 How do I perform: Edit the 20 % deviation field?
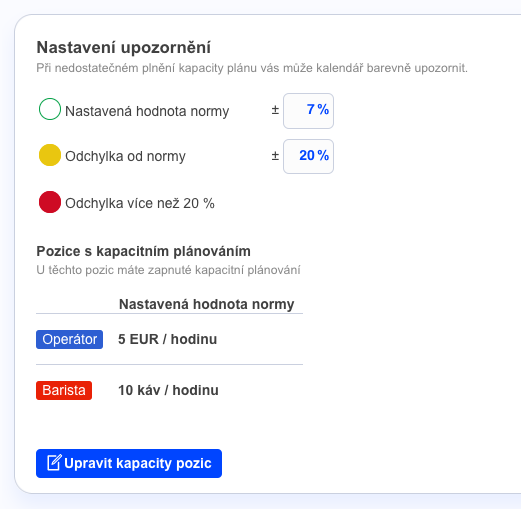[x=308, y=156]
